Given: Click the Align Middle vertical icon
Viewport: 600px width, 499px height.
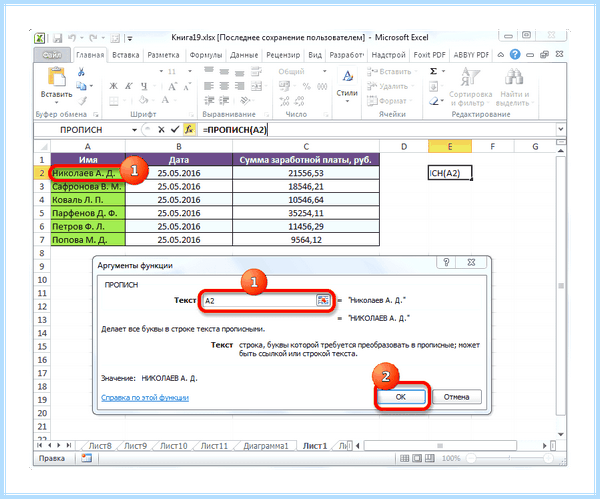Looking at the screenshot, I should coord(224,71).
